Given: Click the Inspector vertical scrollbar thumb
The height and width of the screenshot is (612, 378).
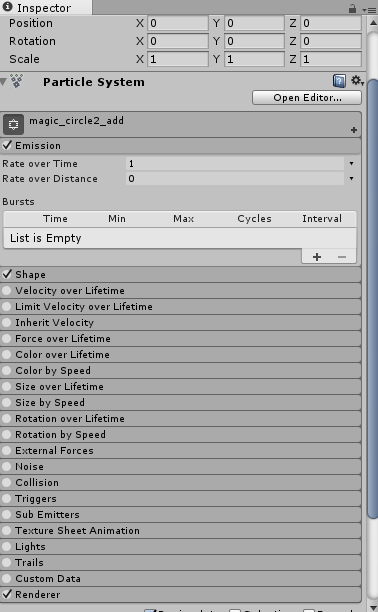Looking at the screenshot, I should click(373, 299).
